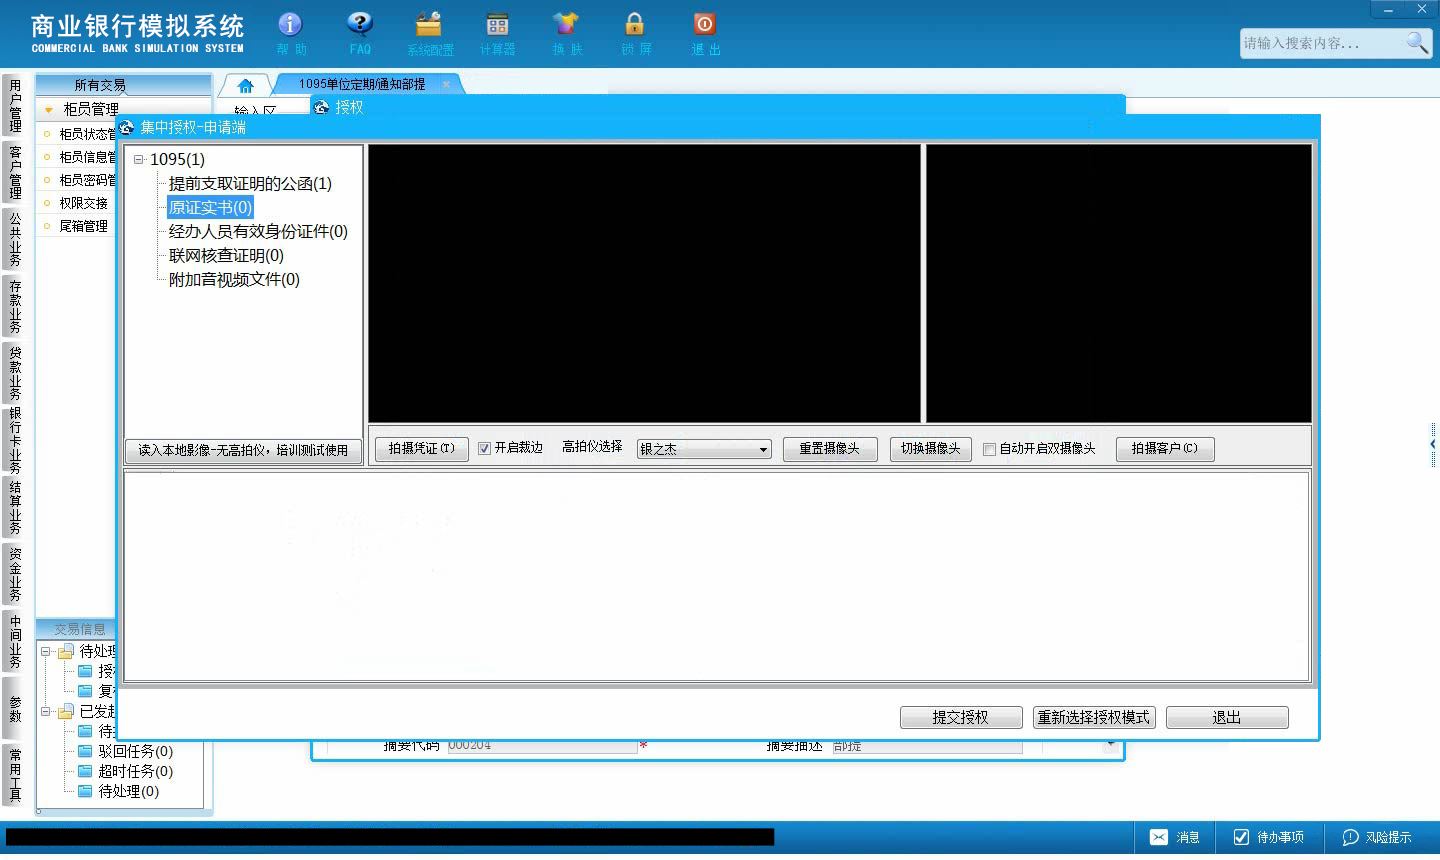This screenshot has width=1440, height=860.
Task: Click the 提交授权 button
Action: pyautogui.click(x=961, y=717)
